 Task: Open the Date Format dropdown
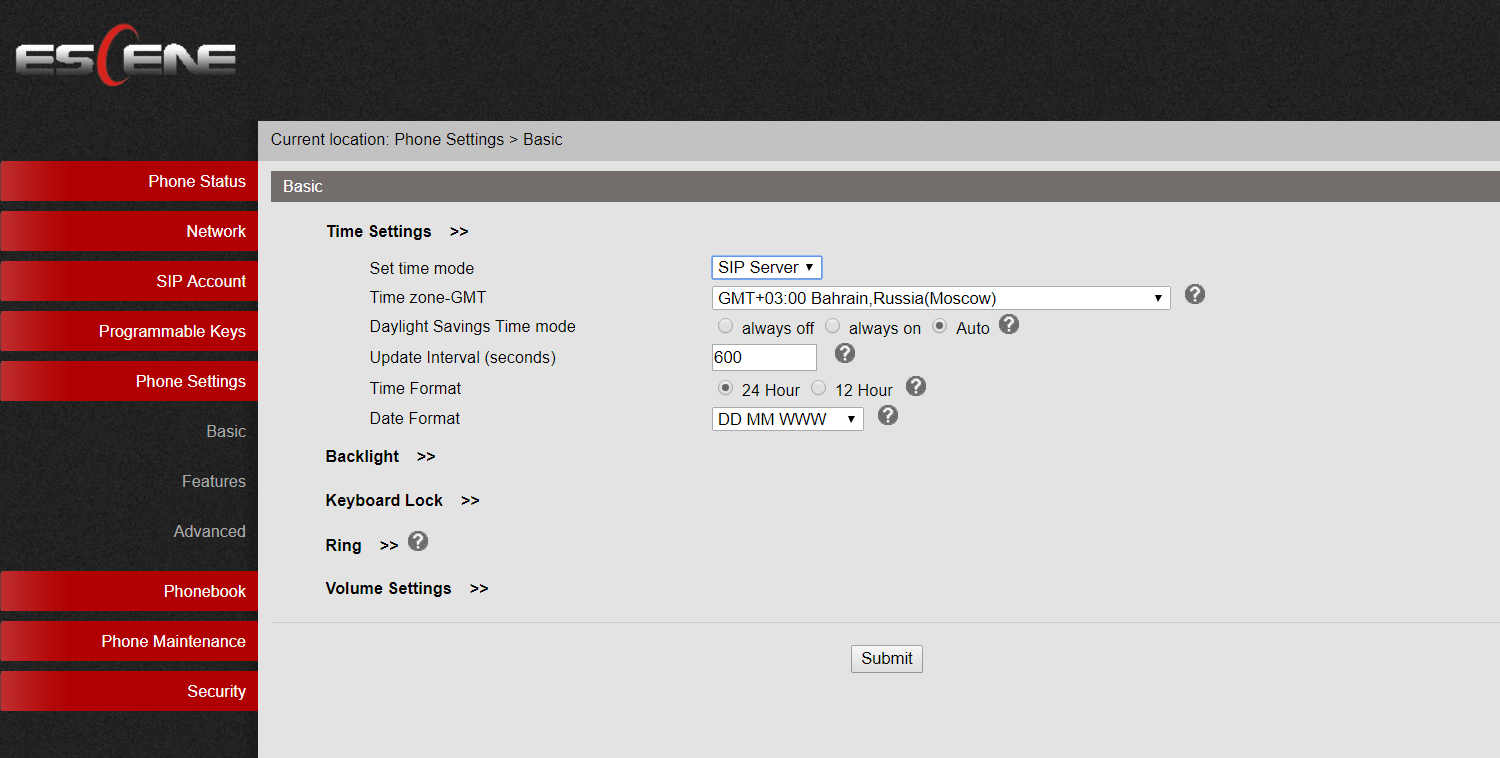point(788,419)
